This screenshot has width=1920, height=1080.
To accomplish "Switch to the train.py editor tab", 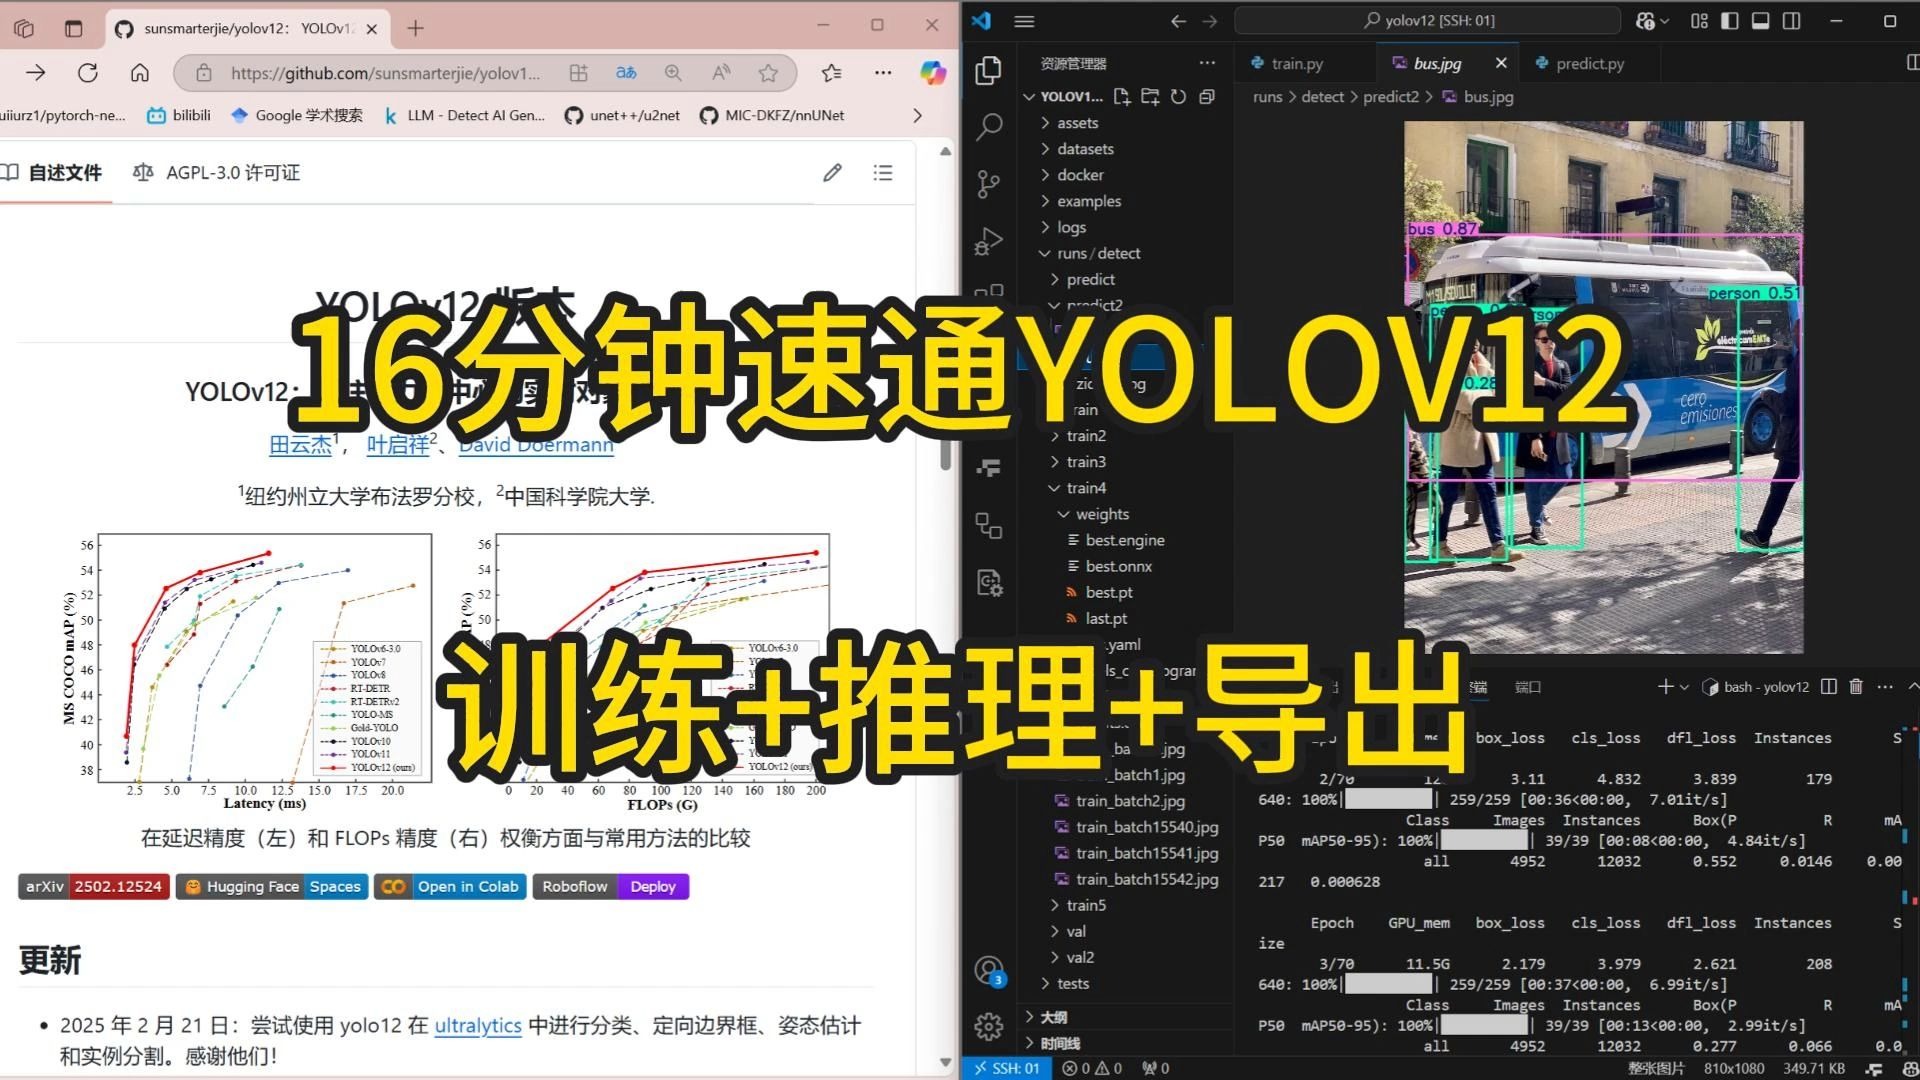I will coord(1296,64).
